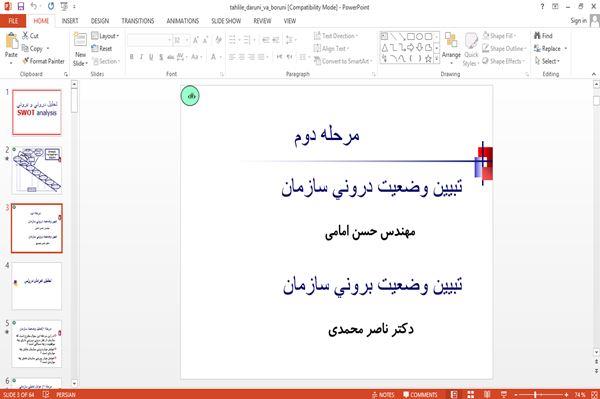Switch to the INSERT tab
600x399 pixels.
click(x=70, y=21)
